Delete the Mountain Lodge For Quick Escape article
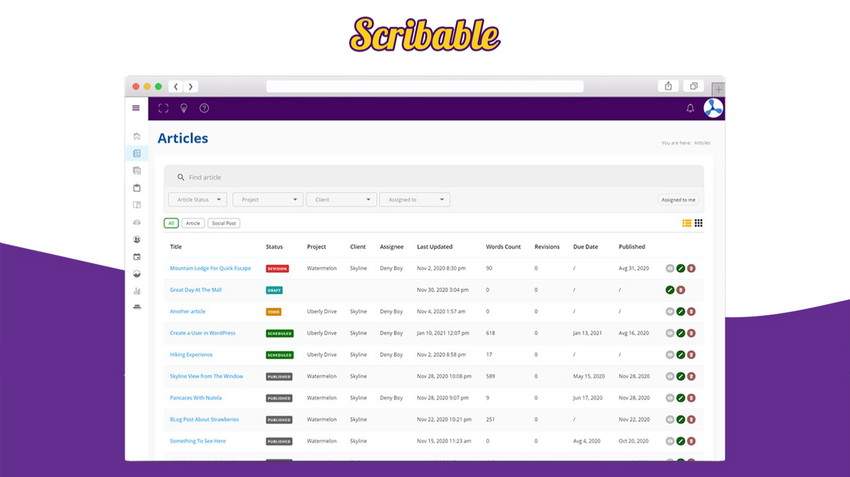850x477 pixels. click(691, 268)
